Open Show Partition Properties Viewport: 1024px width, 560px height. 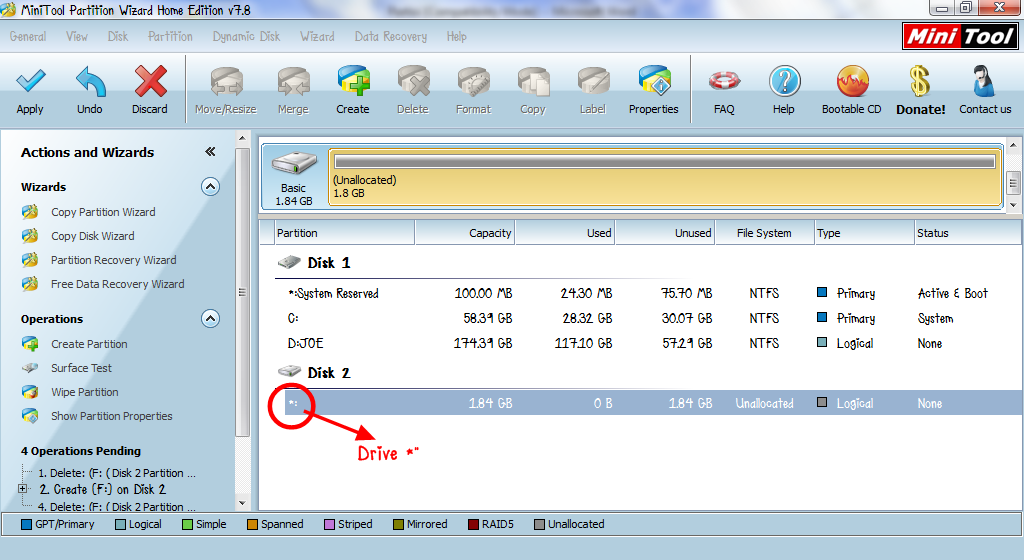112,416
